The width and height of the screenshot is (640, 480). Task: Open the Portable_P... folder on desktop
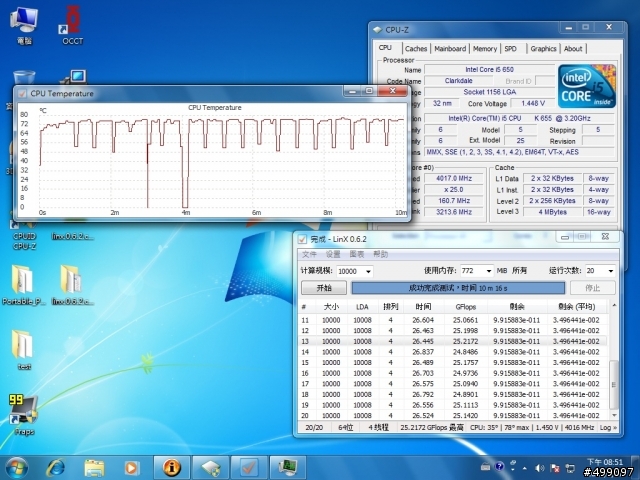tap(23, 285)
